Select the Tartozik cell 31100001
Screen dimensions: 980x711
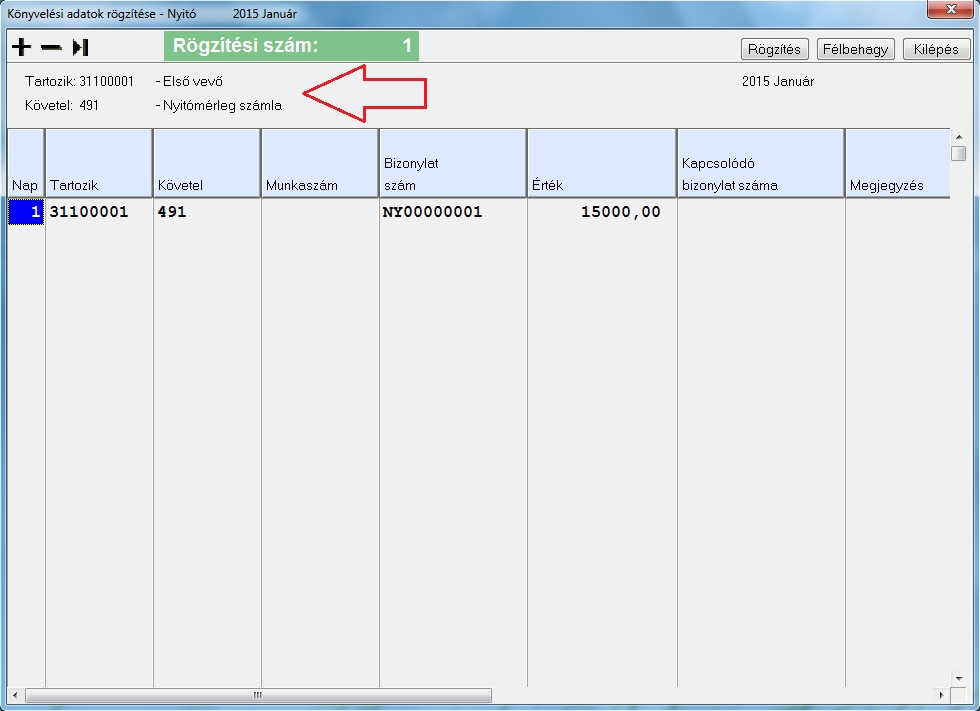pos(98,212)
